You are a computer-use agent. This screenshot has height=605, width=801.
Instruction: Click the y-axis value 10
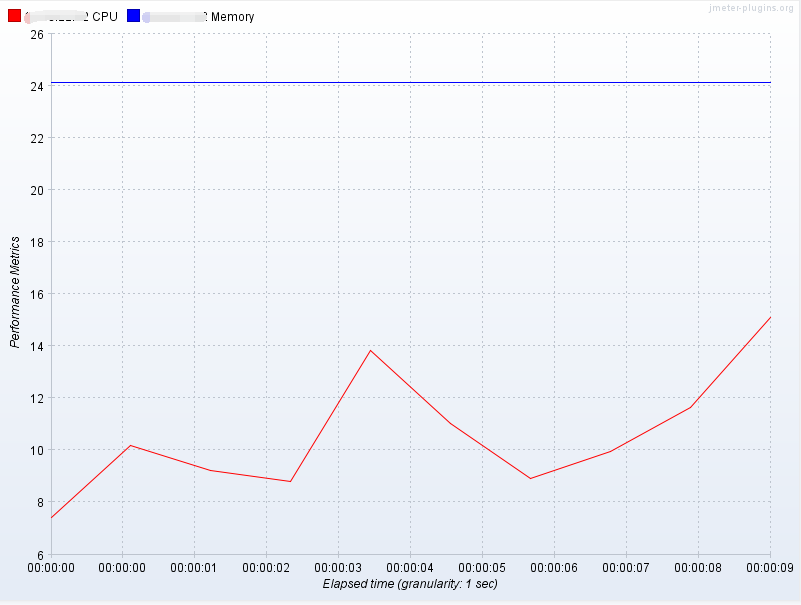pos(37,450)
